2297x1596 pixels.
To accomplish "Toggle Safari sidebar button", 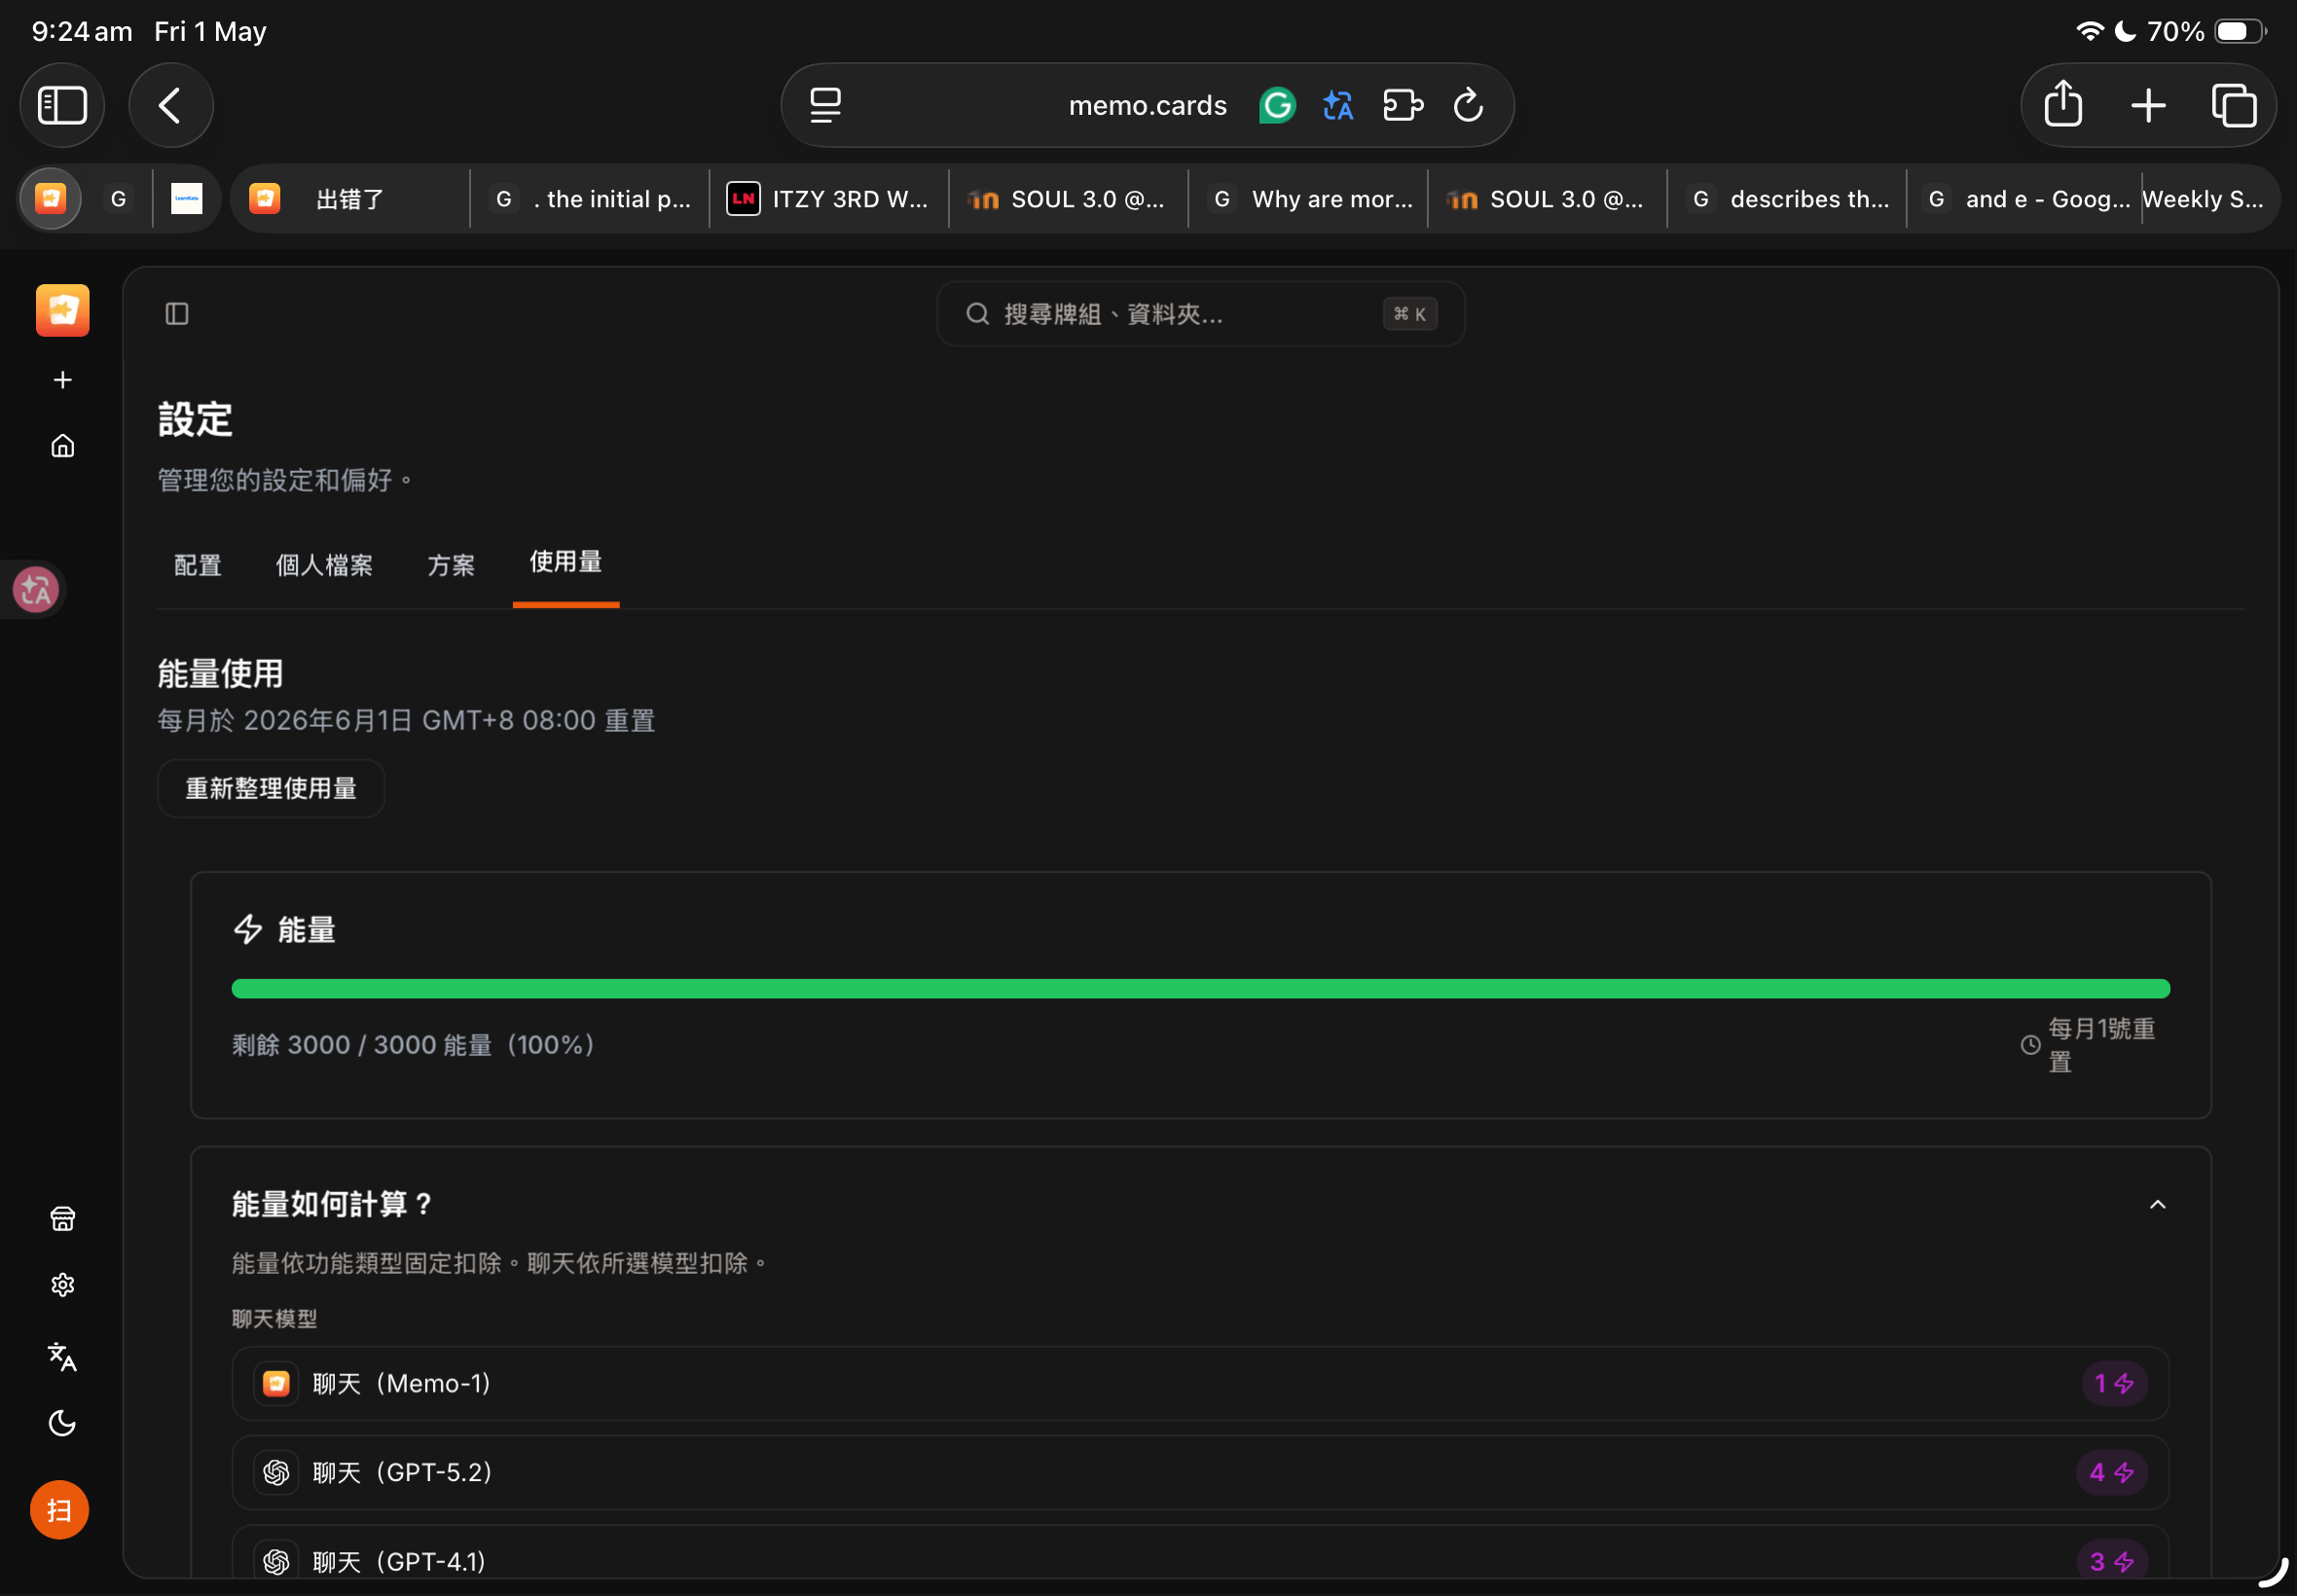I will click(x=62, y=105).
